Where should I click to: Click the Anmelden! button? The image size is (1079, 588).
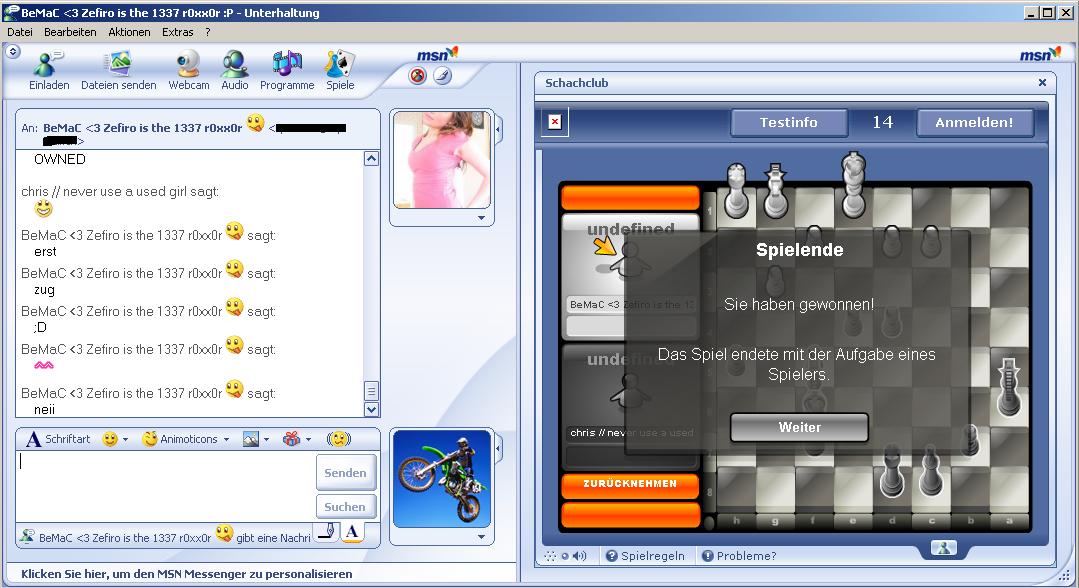tap(974, 123)
